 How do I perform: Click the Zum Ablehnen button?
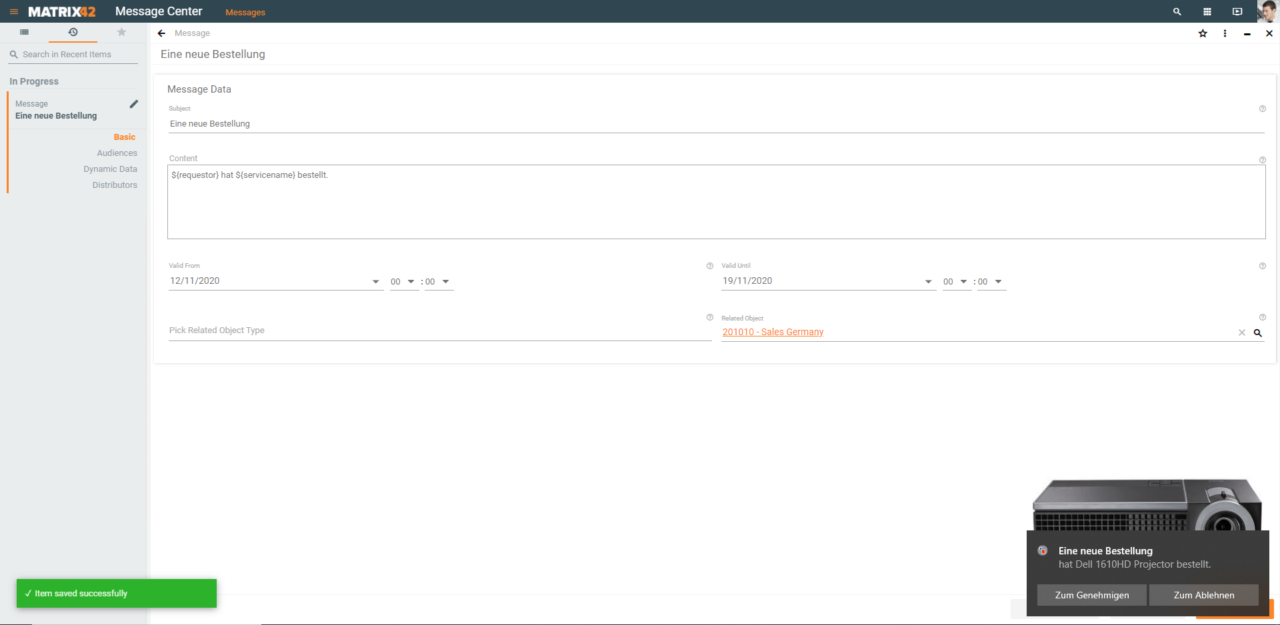click(x=1203, y=595)
